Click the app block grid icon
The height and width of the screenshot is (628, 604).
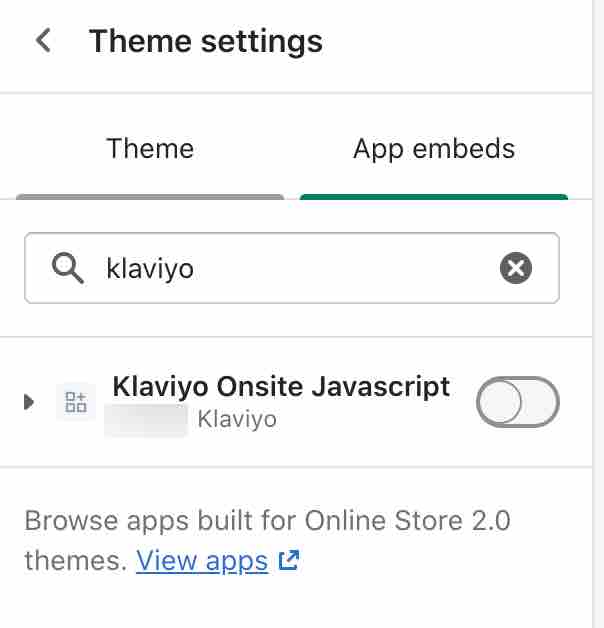click(x=75, y=402)
